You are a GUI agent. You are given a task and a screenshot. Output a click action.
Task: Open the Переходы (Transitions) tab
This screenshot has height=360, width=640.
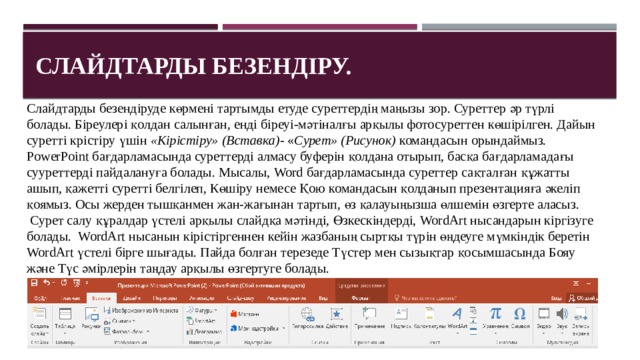click(x=164, y=298)
